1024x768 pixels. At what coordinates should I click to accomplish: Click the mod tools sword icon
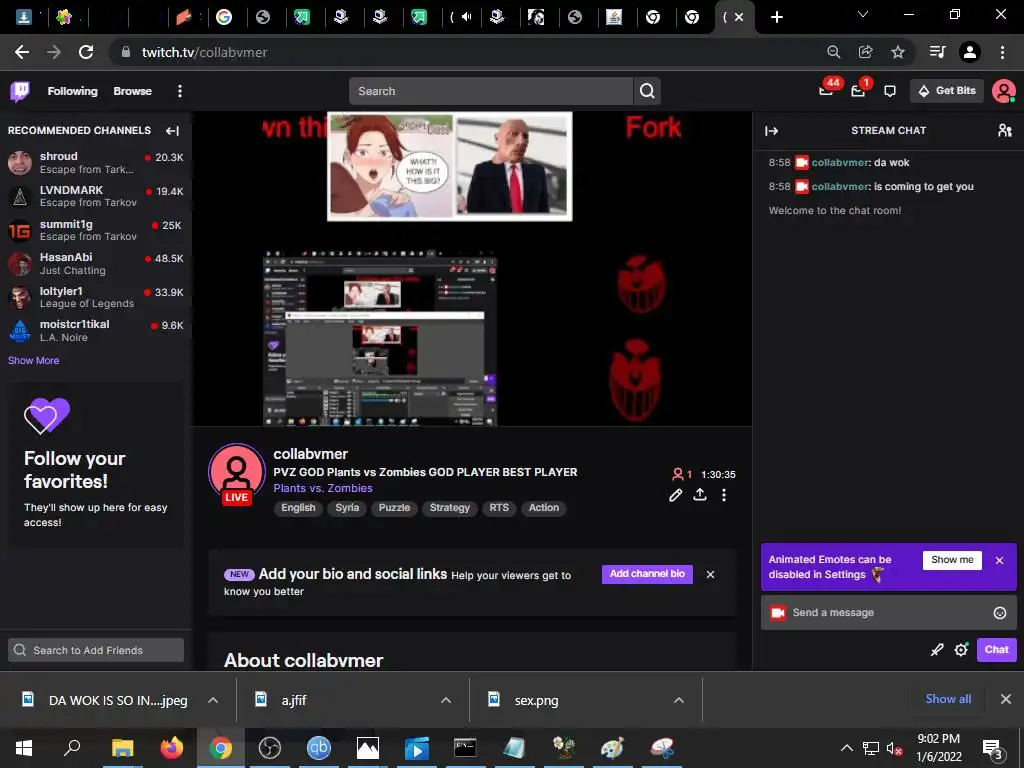pyautogui.click(x=937, y=650)
